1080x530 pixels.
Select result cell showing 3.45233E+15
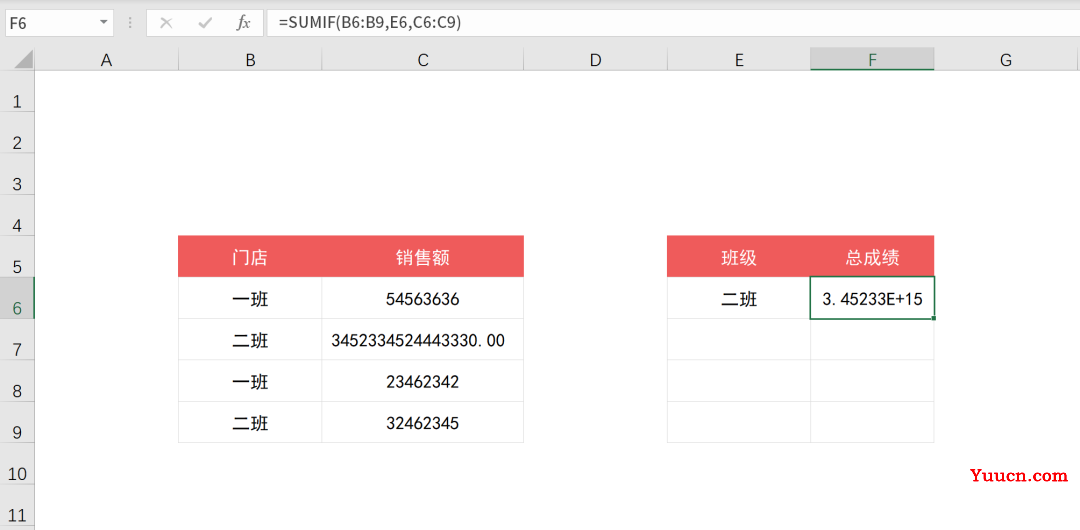pos(872,298)
